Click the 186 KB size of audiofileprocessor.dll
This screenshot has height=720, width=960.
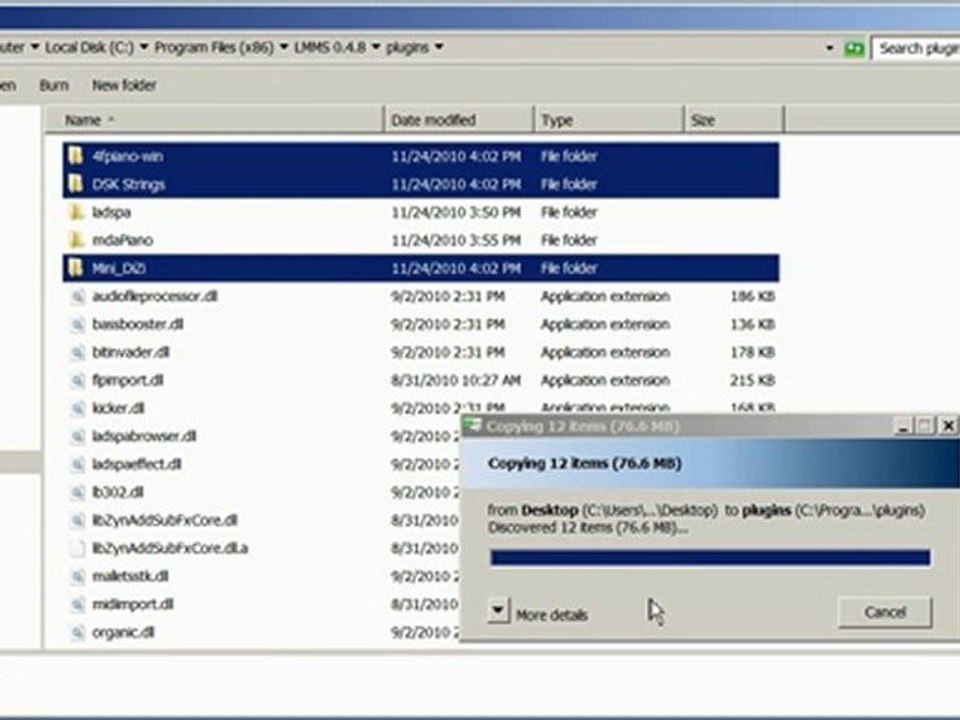(x=752, y=296)
